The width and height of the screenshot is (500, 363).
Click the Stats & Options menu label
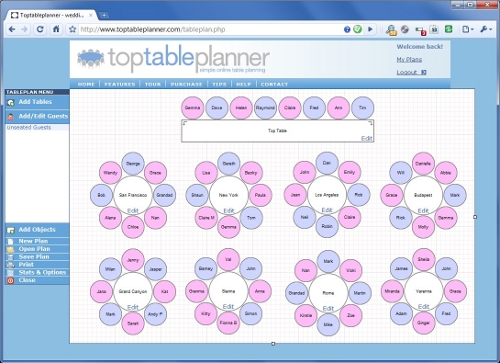tap(42, 272)
